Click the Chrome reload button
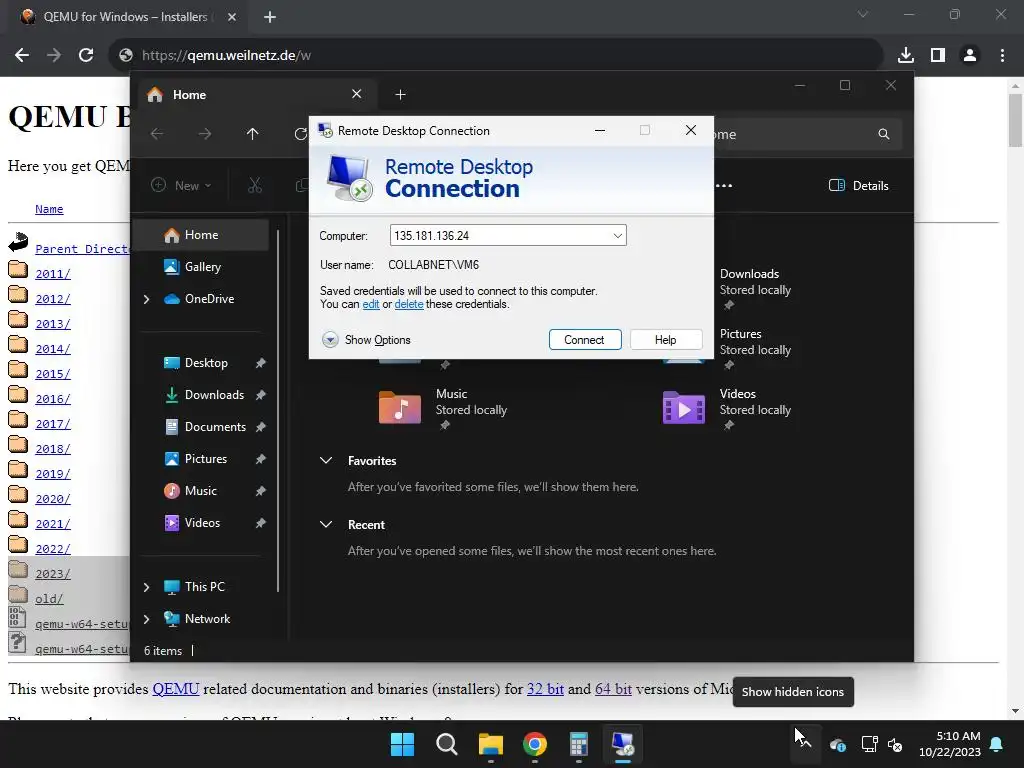The image size is (1024, 768). 86,55
